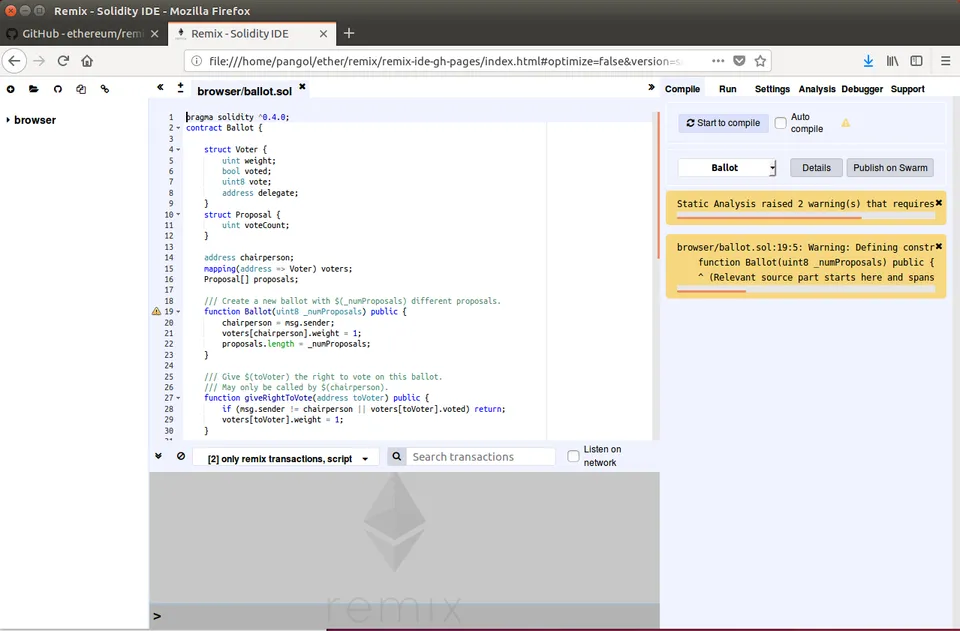
Task: Click the terminal command prompt
Action: click(x=404, y=616)
